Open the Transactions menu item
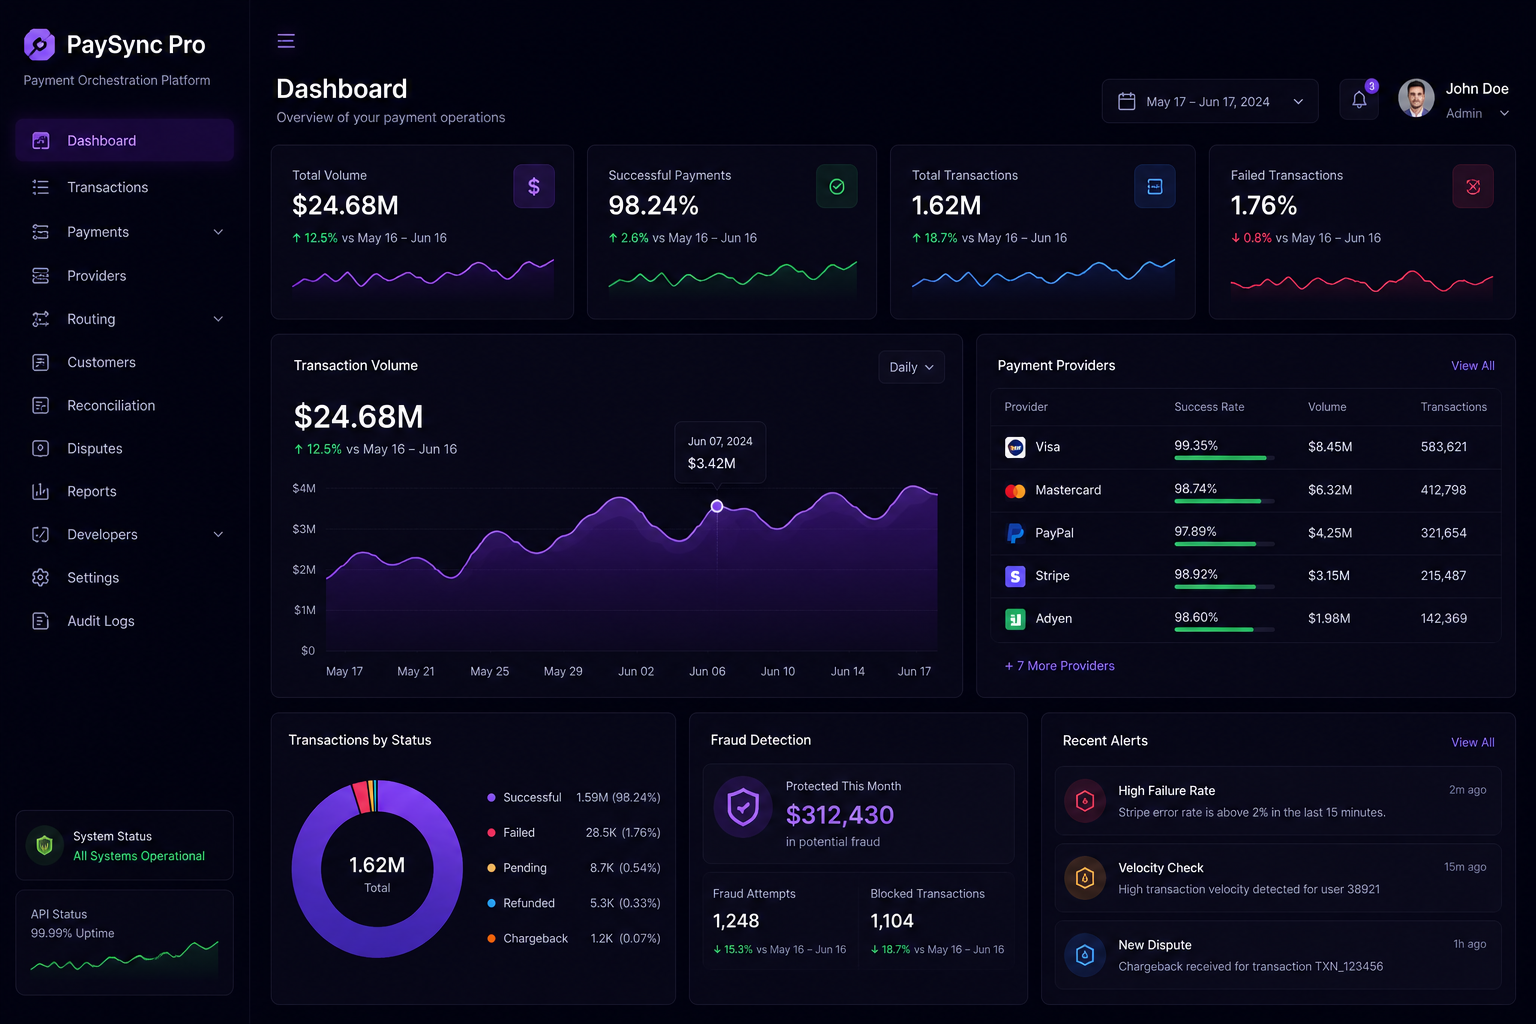 pyautogui.click(x=124, y=187)
